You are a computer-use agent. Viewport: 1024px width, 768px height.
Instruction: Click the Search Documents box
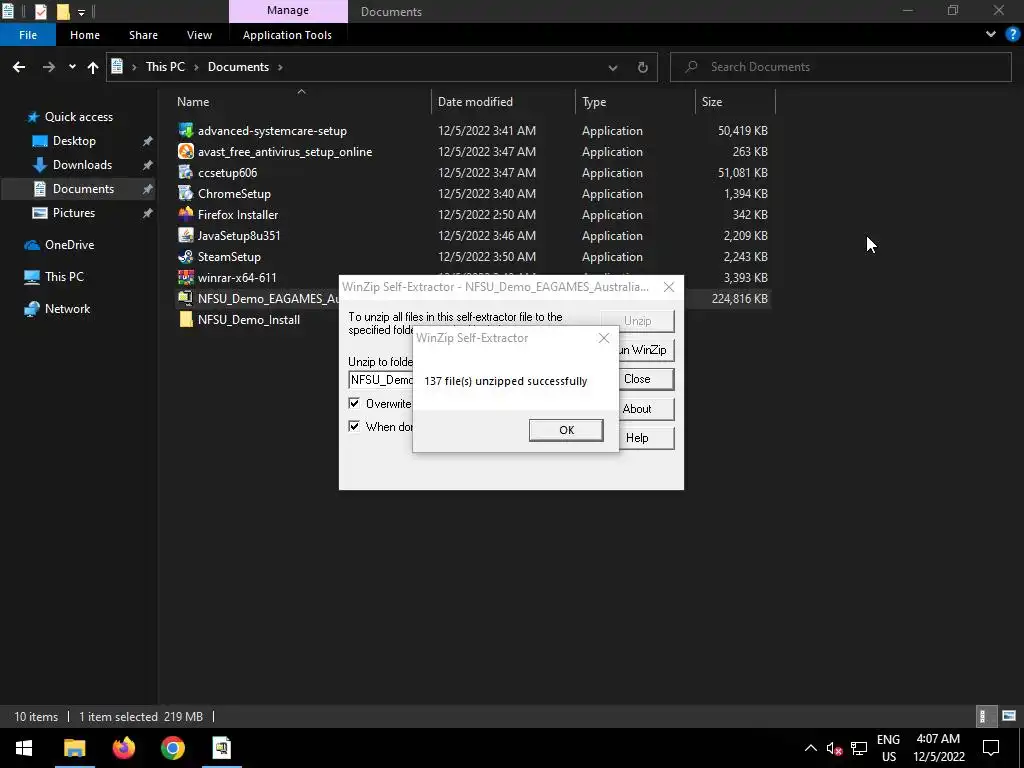pos(840,67)
